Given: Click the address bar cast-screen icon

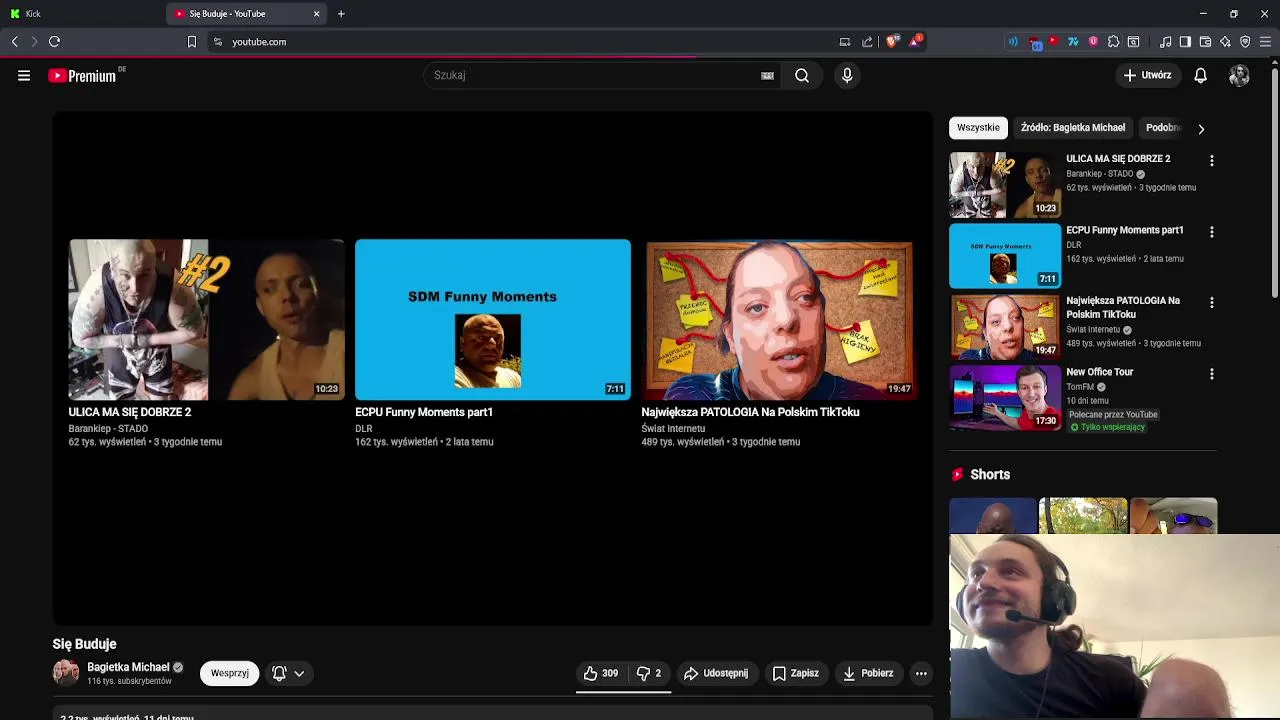Looking at the screenshot, I should (845, 42).
